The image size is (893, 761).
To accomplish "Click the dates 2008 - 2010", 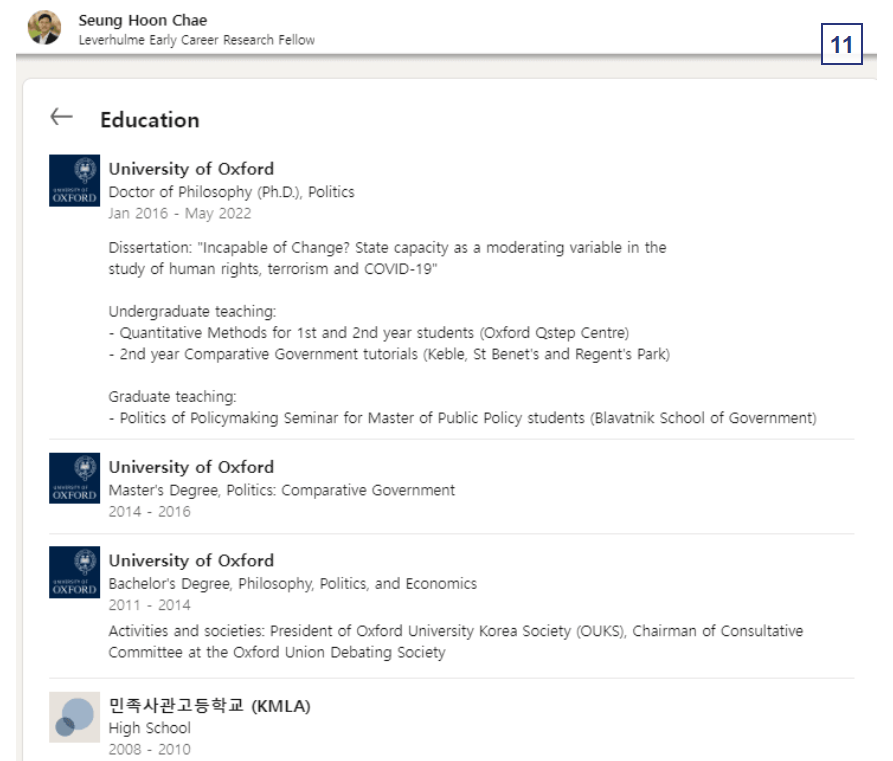I will [150, 750].
